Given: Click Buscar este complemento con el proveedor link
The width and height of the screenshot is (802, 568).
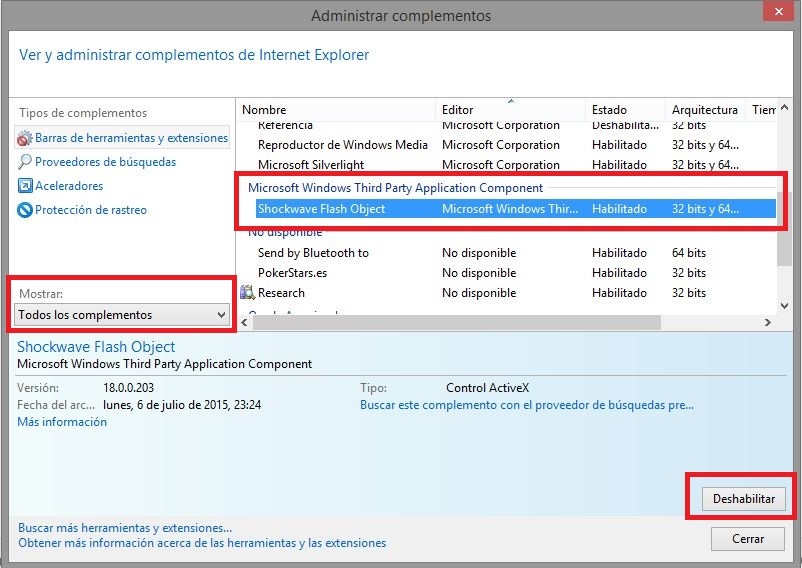Looking at the screenshot, I should [x=527, y=405].
